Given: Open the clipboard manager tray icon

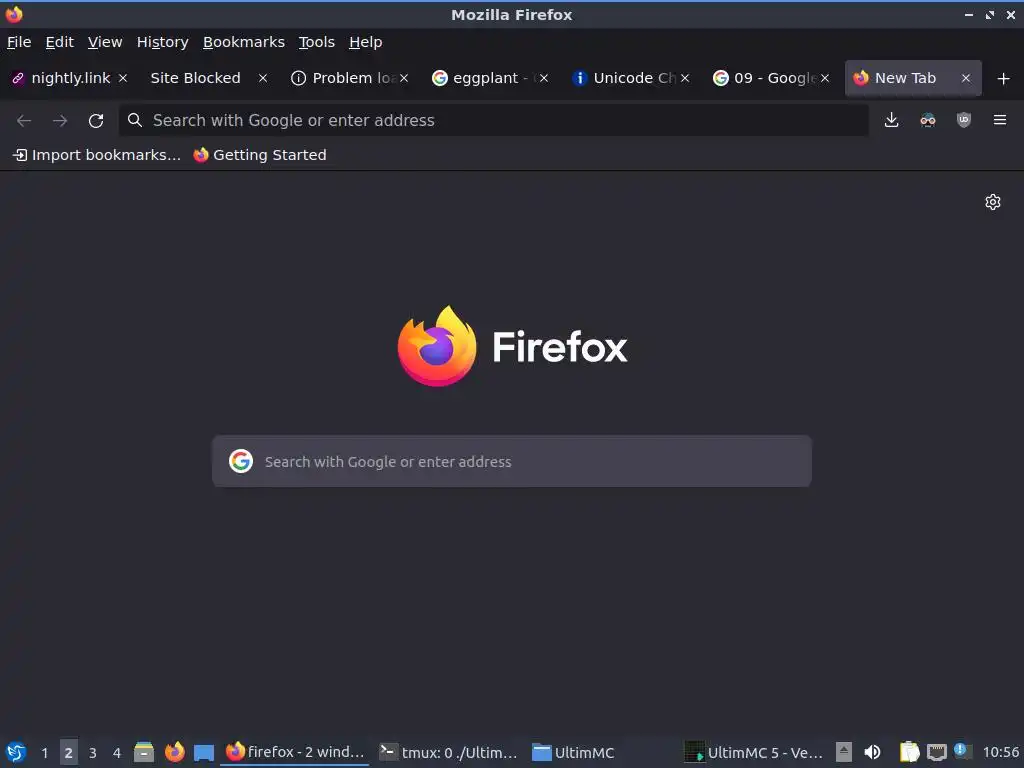Looking at the screenshot, I should (x=909, y=752).
